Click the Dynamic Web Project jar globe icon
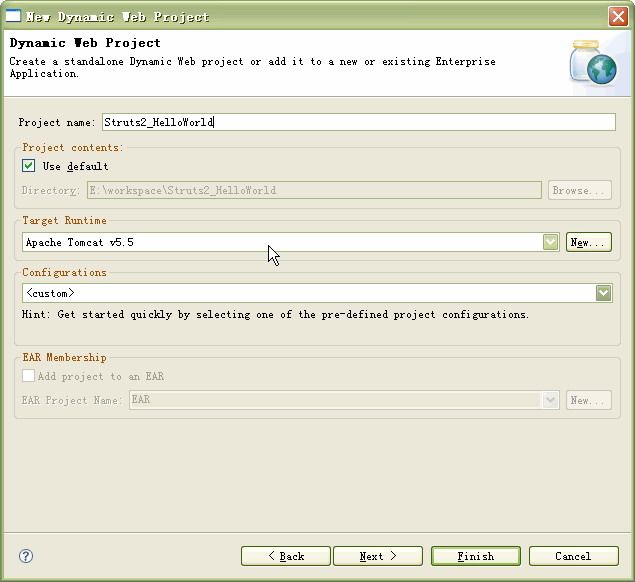 pos(593,62)
